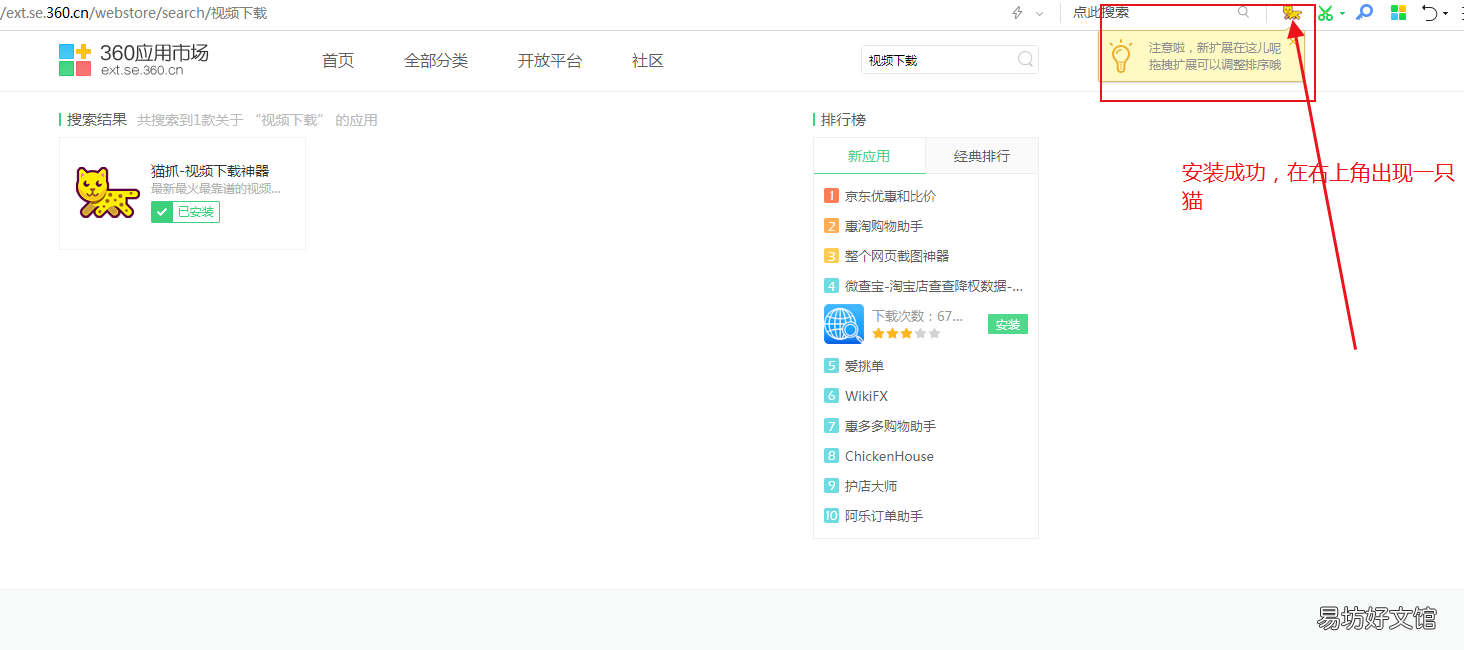Open the 猫抓-视频下载神器 title link
The width and height of the screenshot is (1464, 650).
(210, 172)
